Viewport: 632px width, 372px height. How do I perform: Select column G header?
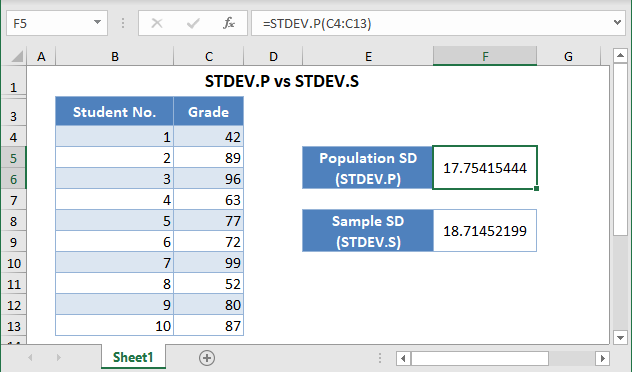(568, 56)
